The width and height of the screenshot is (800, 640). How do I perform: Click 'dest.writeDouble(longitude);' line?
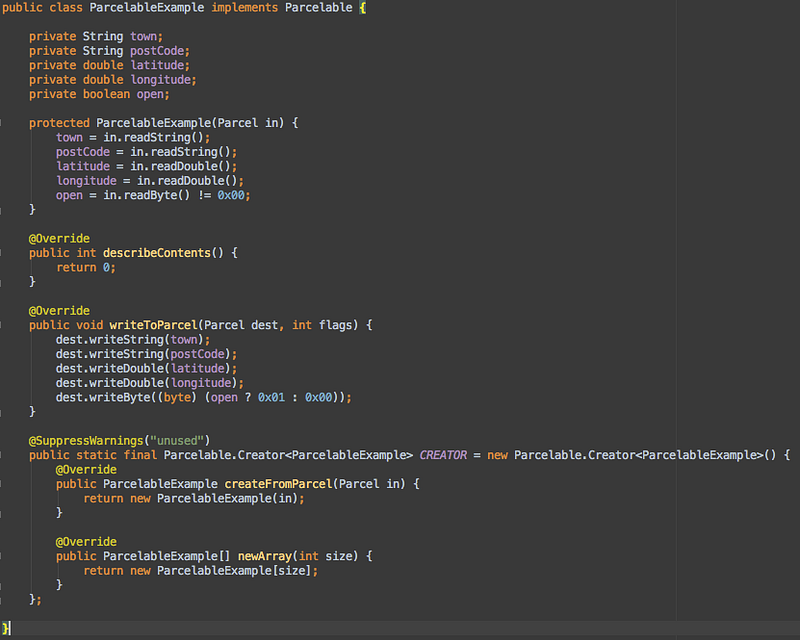coord(150,383)
